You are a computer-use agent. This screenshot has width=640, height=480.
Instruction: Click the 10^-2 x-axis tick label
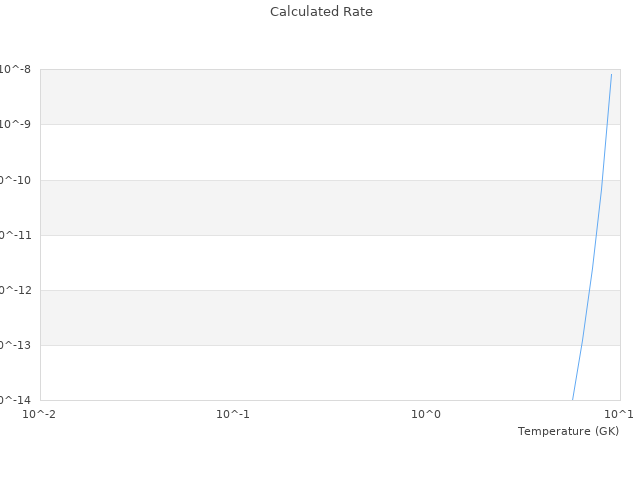pos(40,414)
